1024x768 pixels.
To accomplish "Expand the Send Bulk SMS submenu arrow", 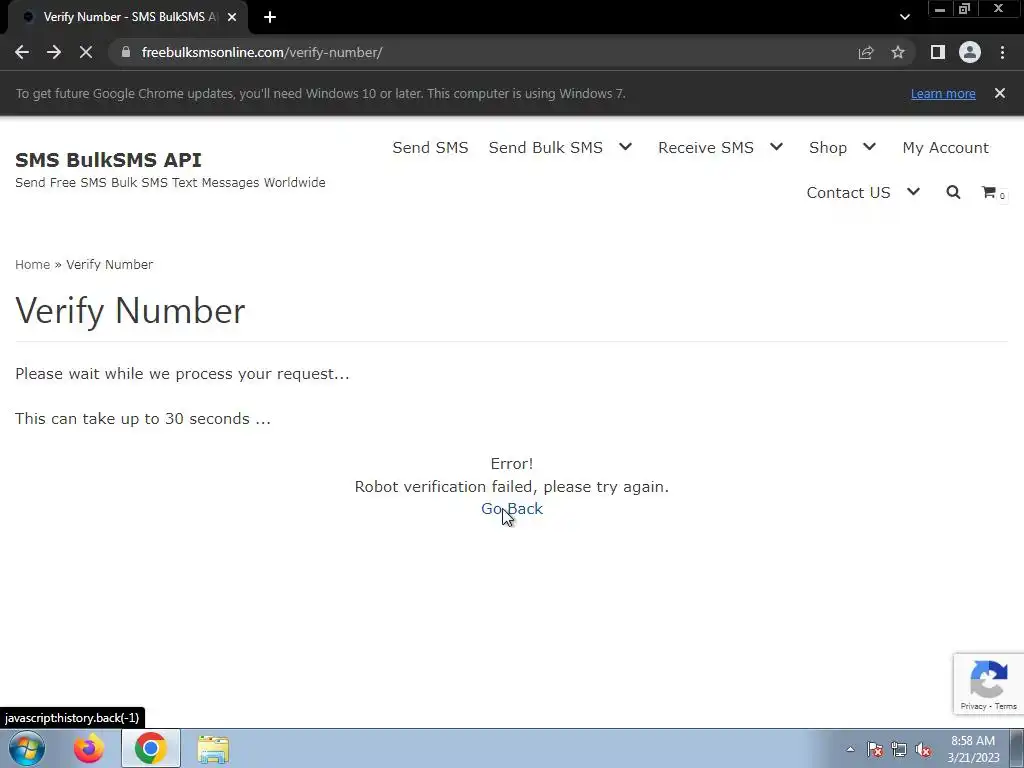I will tap(626, 147).
